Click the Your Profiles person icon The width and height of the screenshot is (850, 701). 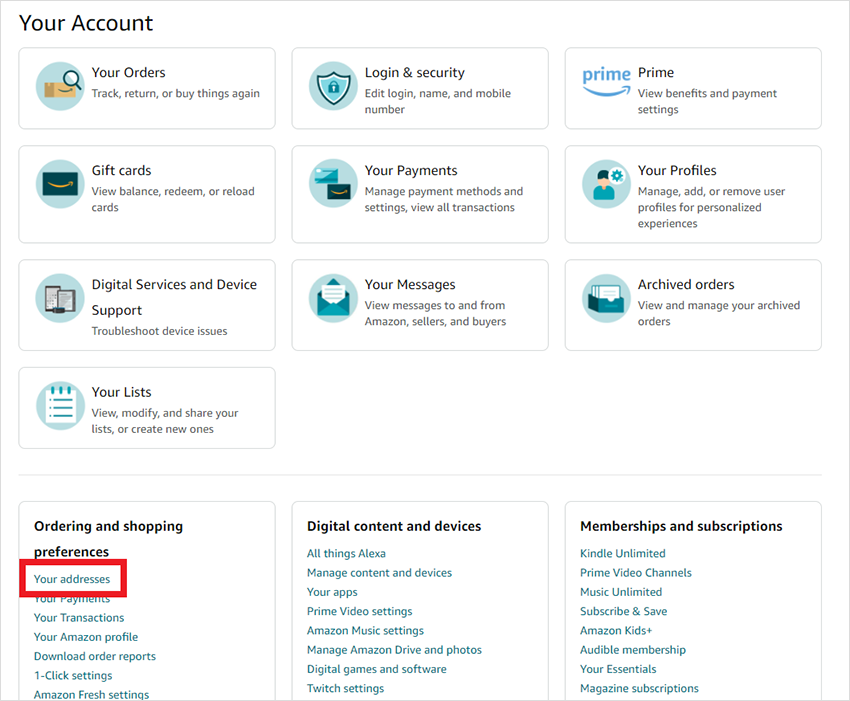point(606,184)
